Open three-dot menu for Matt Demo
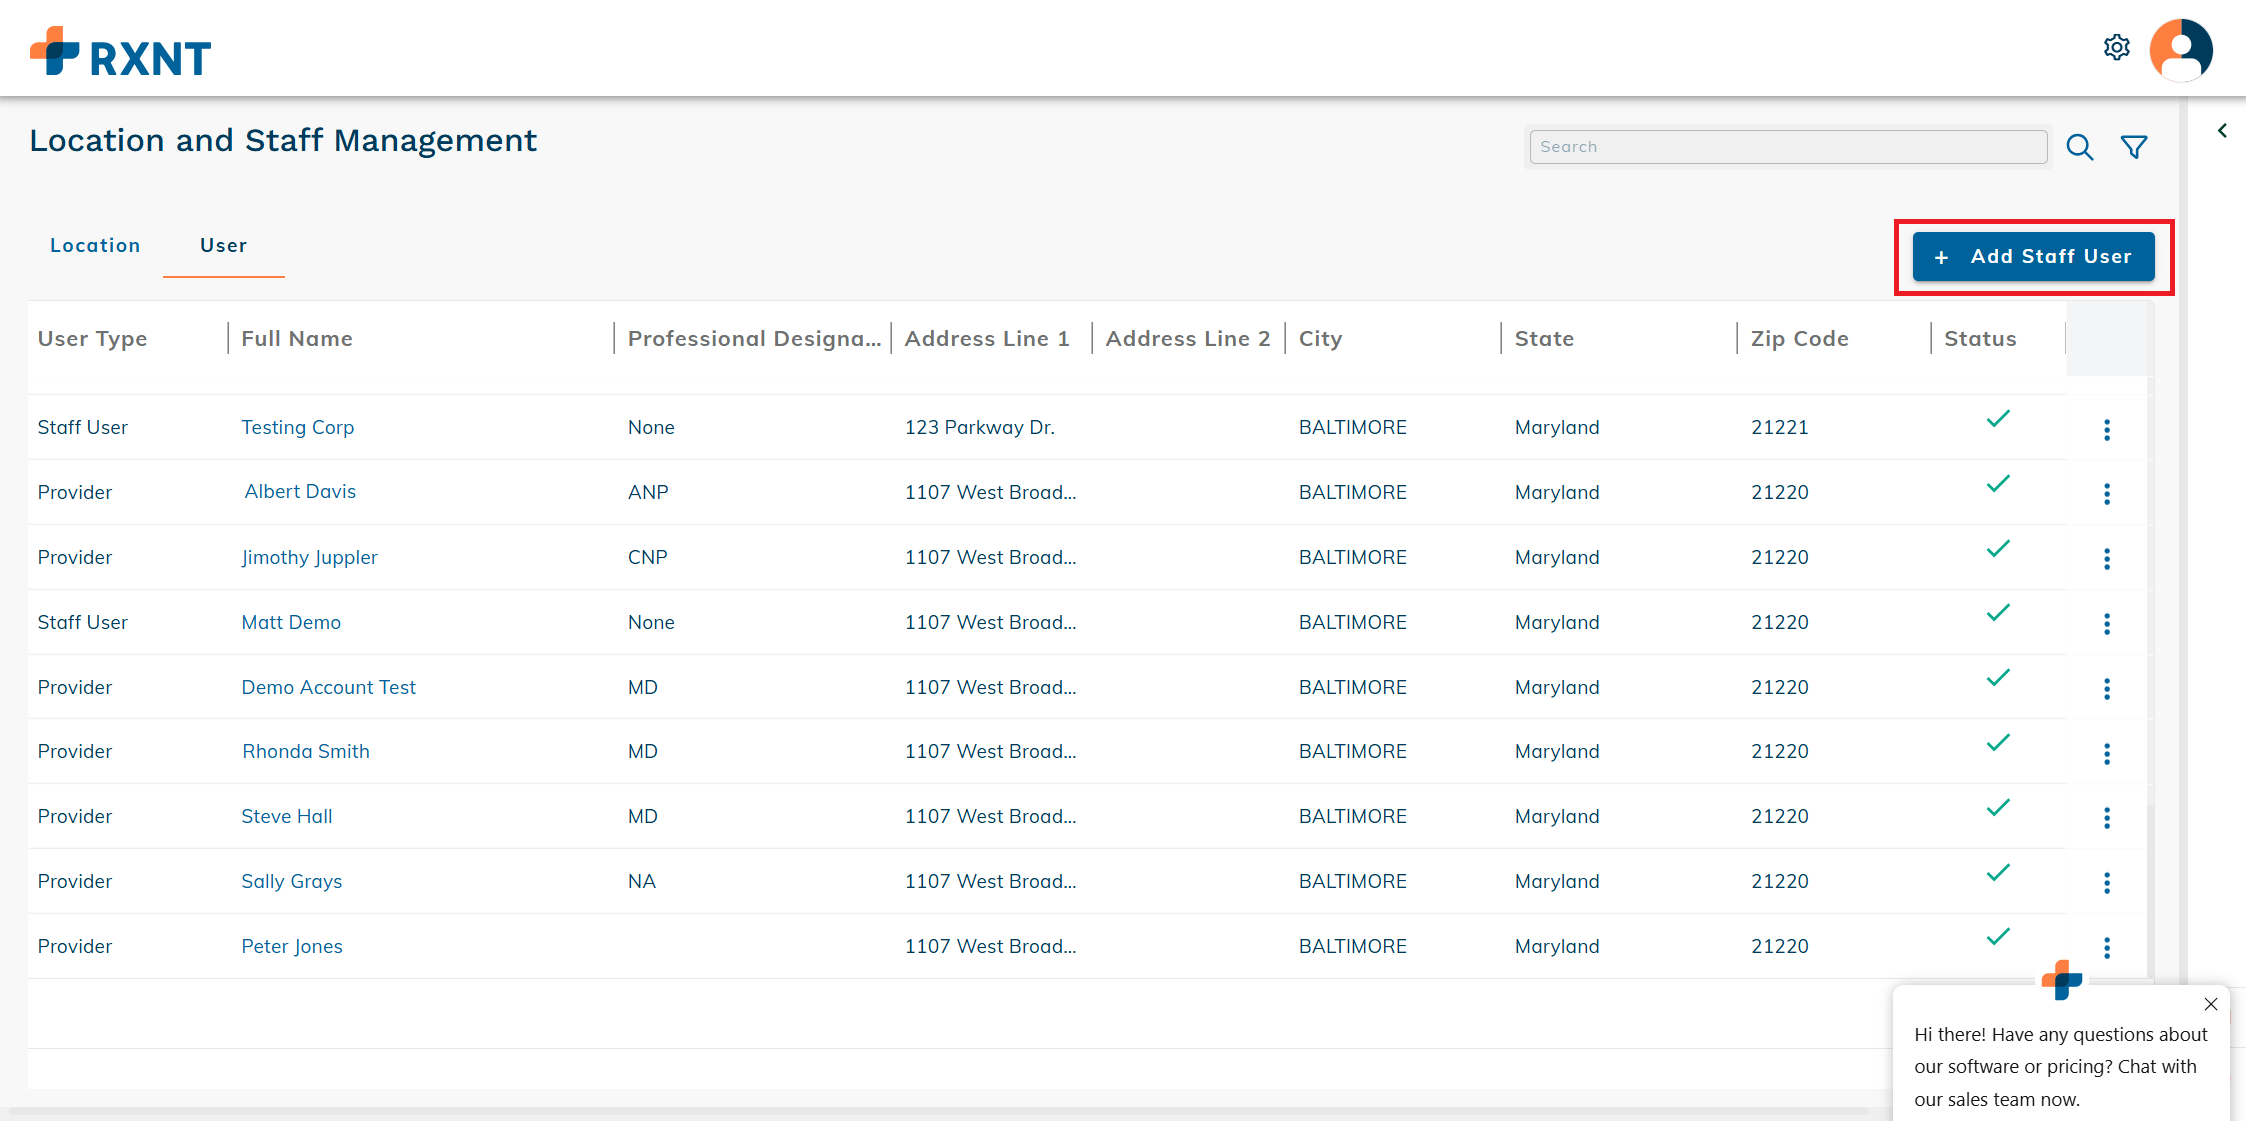2246x1121 pixels. coord(2107,624)
